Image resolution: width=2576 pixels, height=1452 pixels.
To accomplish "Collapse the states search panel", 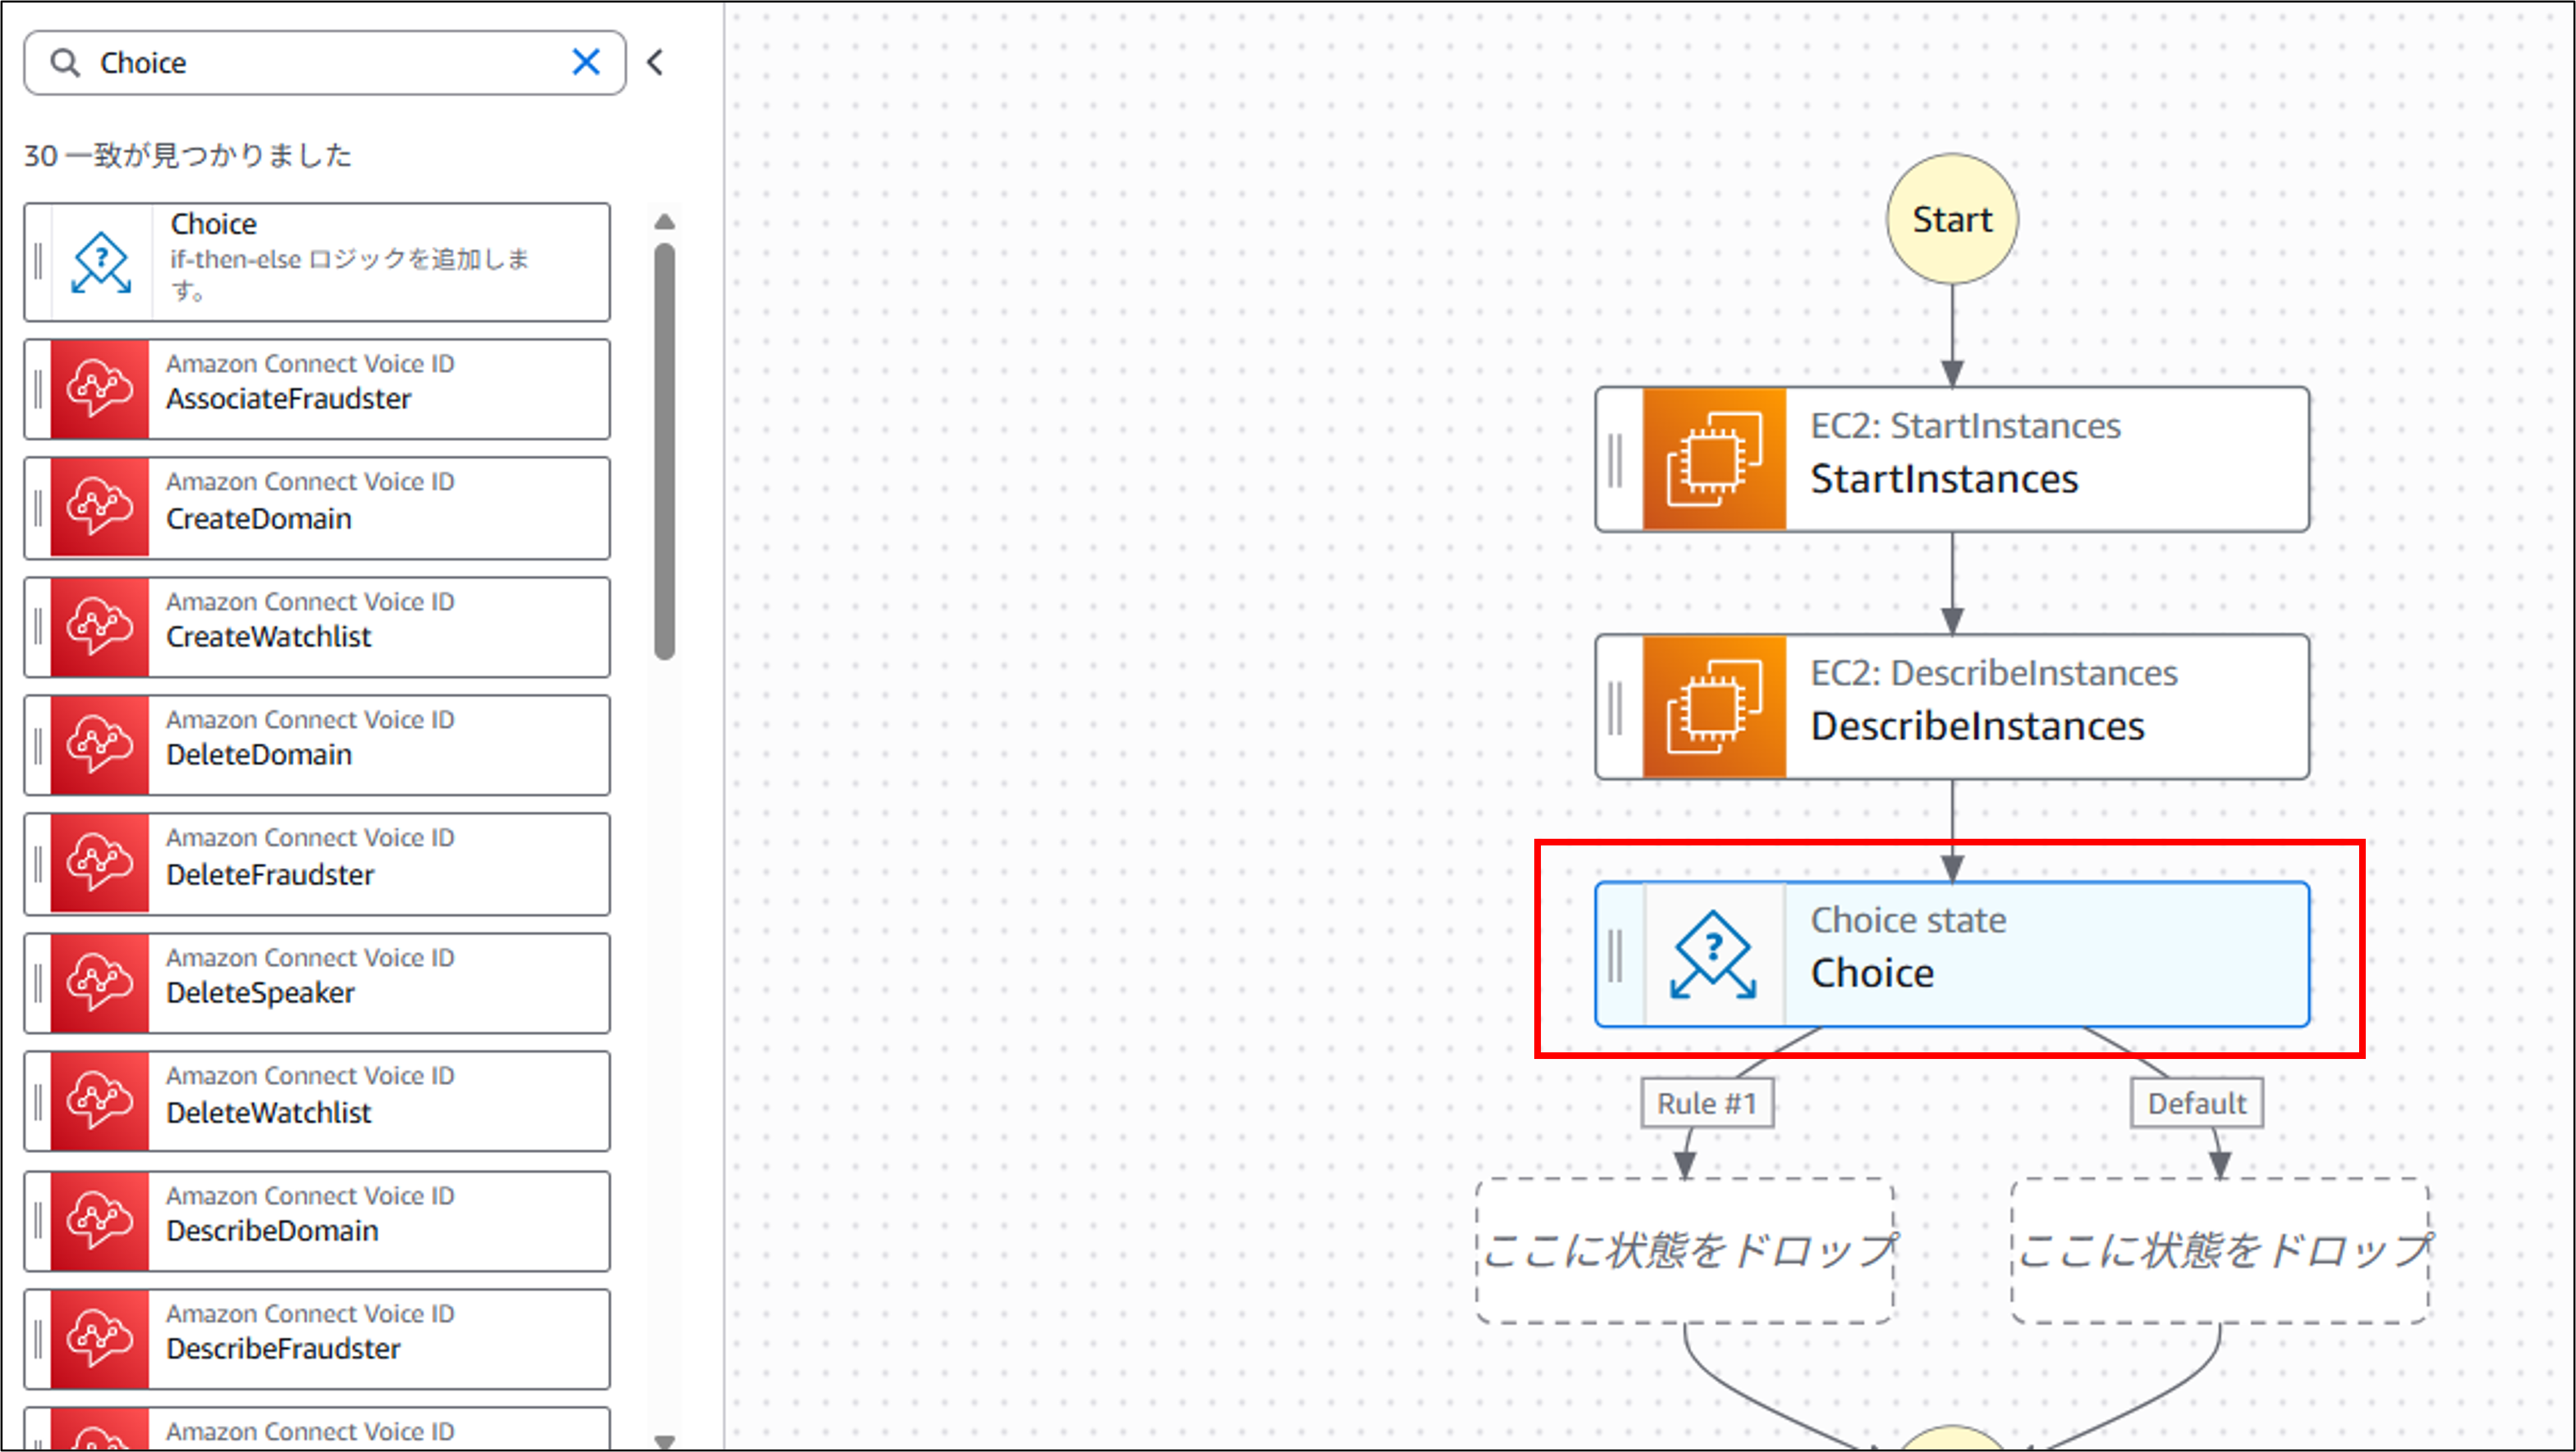I will click(x=655, y=62).
